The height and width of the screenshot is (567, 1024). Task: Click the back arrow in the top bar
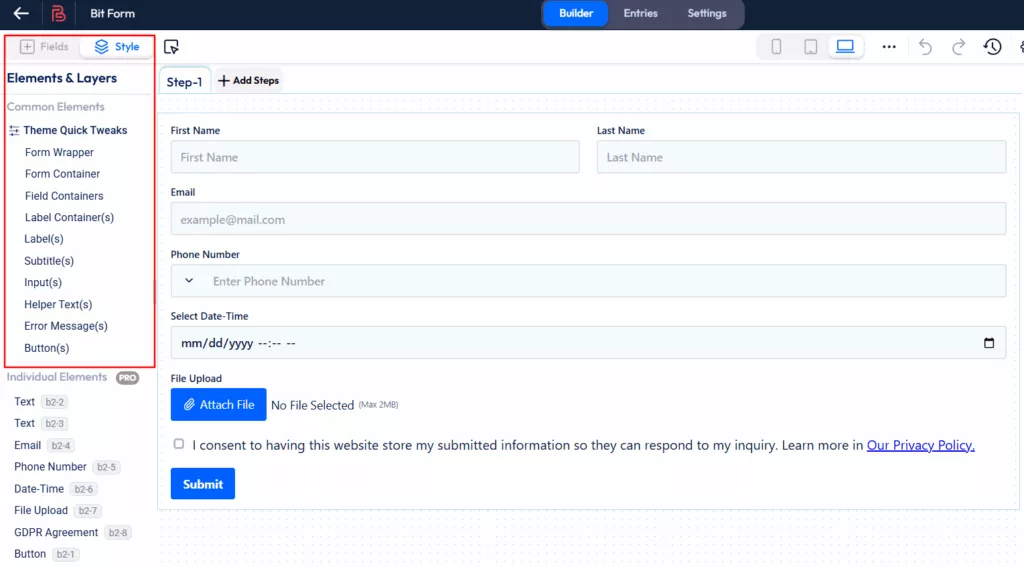pos(21,14)
